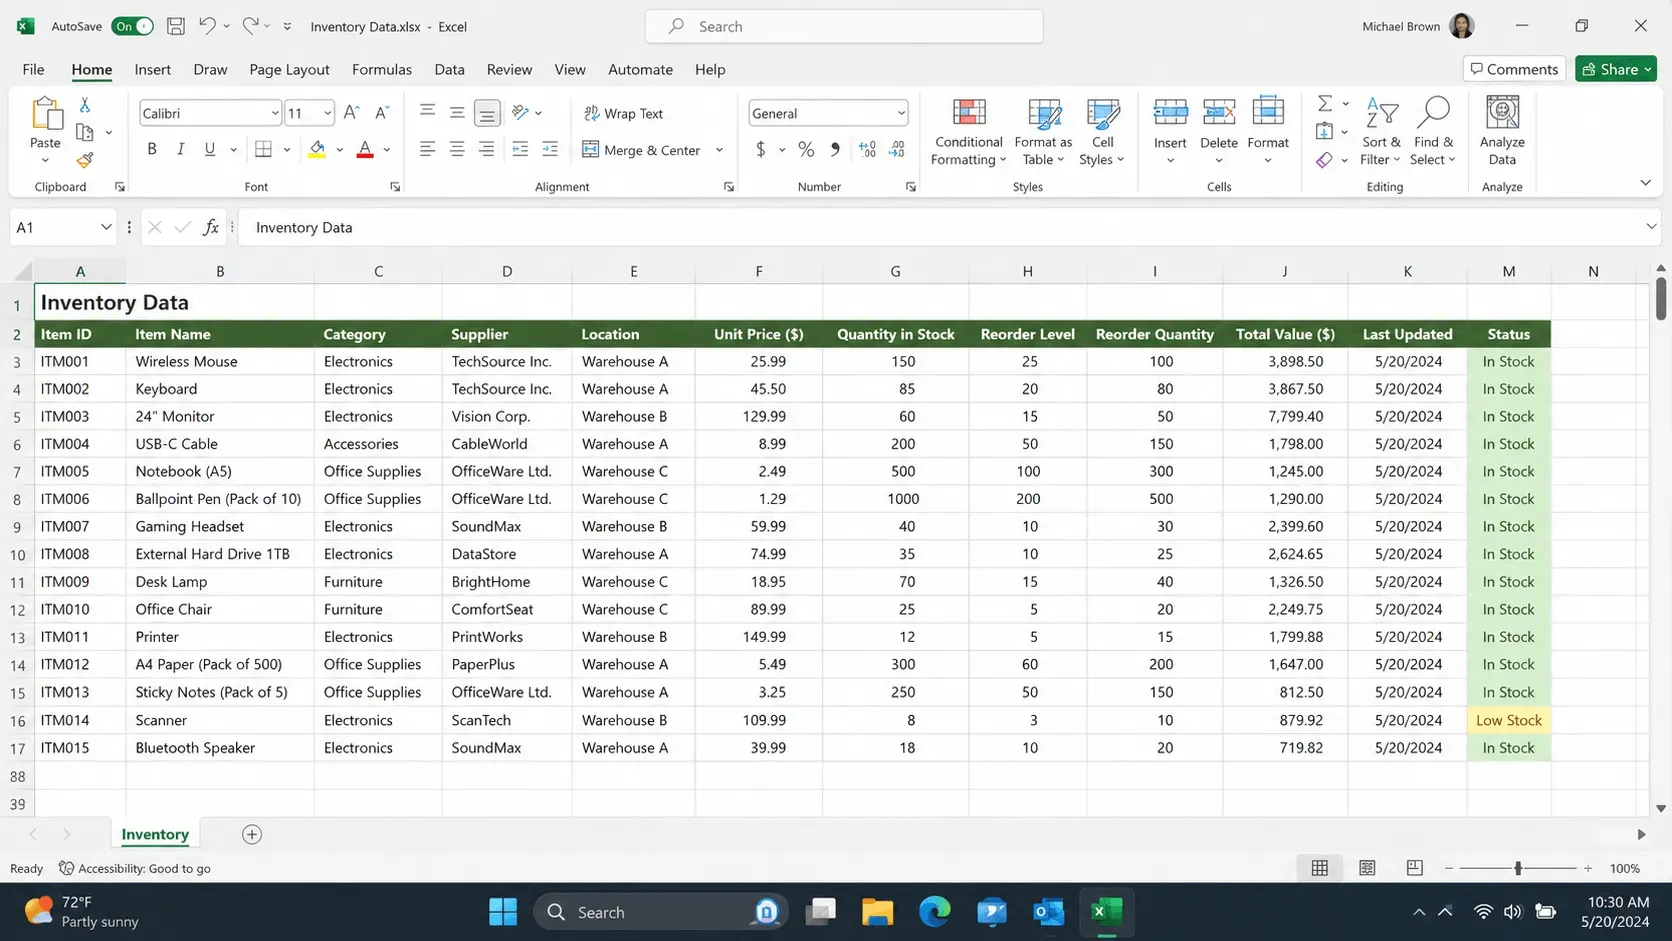Image resolution: width=1672 pixels, height=941 pixels.
Task: Click Increase Font Size icon
Action: coord(352,113)
